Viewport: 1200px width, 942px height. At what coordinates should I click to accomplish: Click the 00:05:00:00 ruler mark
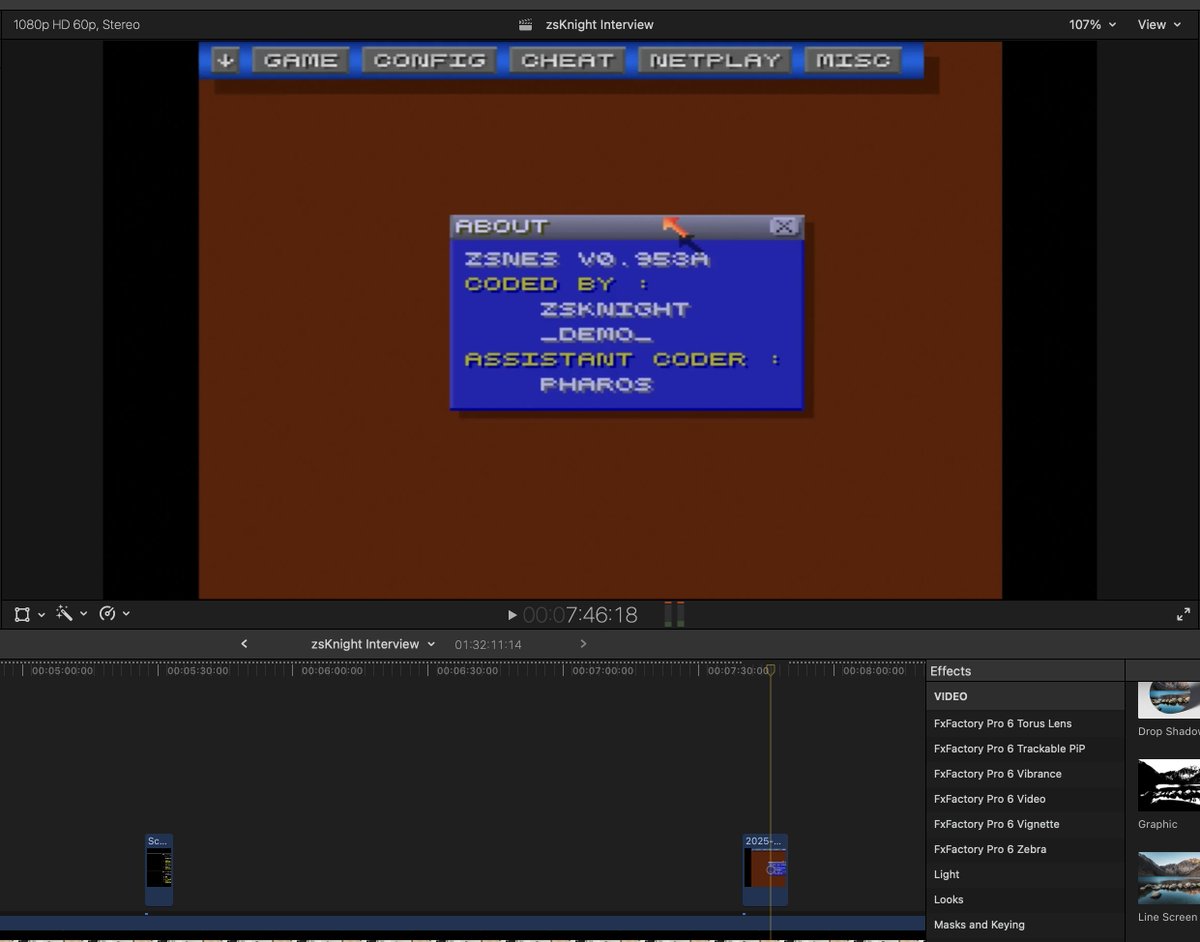pyautogui.click(x=62, y=671)
